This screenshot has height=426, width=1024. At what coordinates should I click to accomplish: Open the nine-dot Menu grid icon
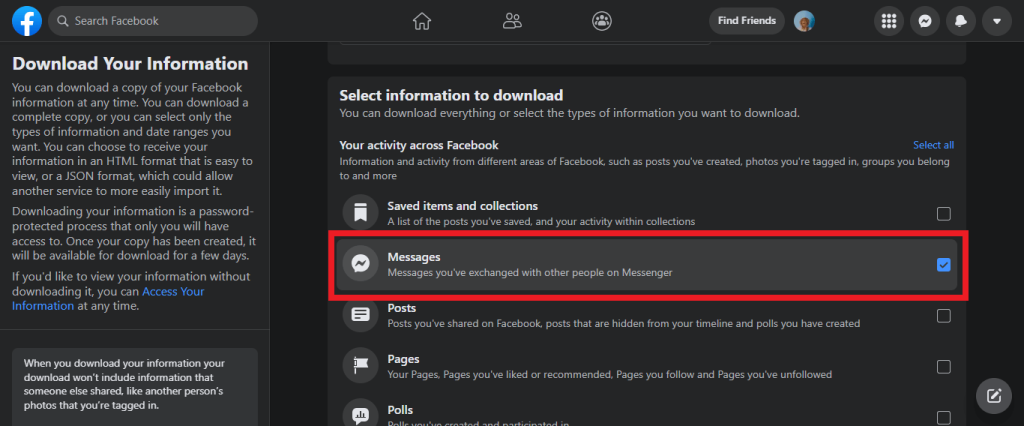(888, 21)
